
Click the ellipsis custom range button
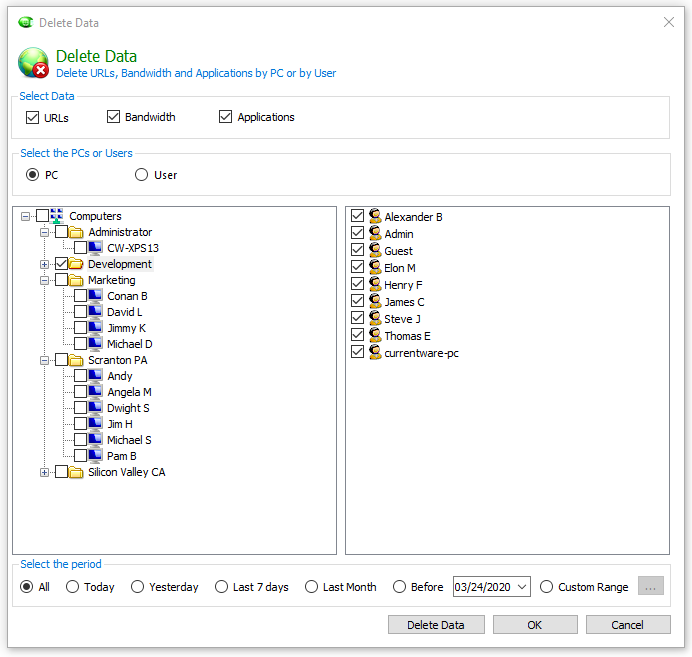[x=651, y=586]
